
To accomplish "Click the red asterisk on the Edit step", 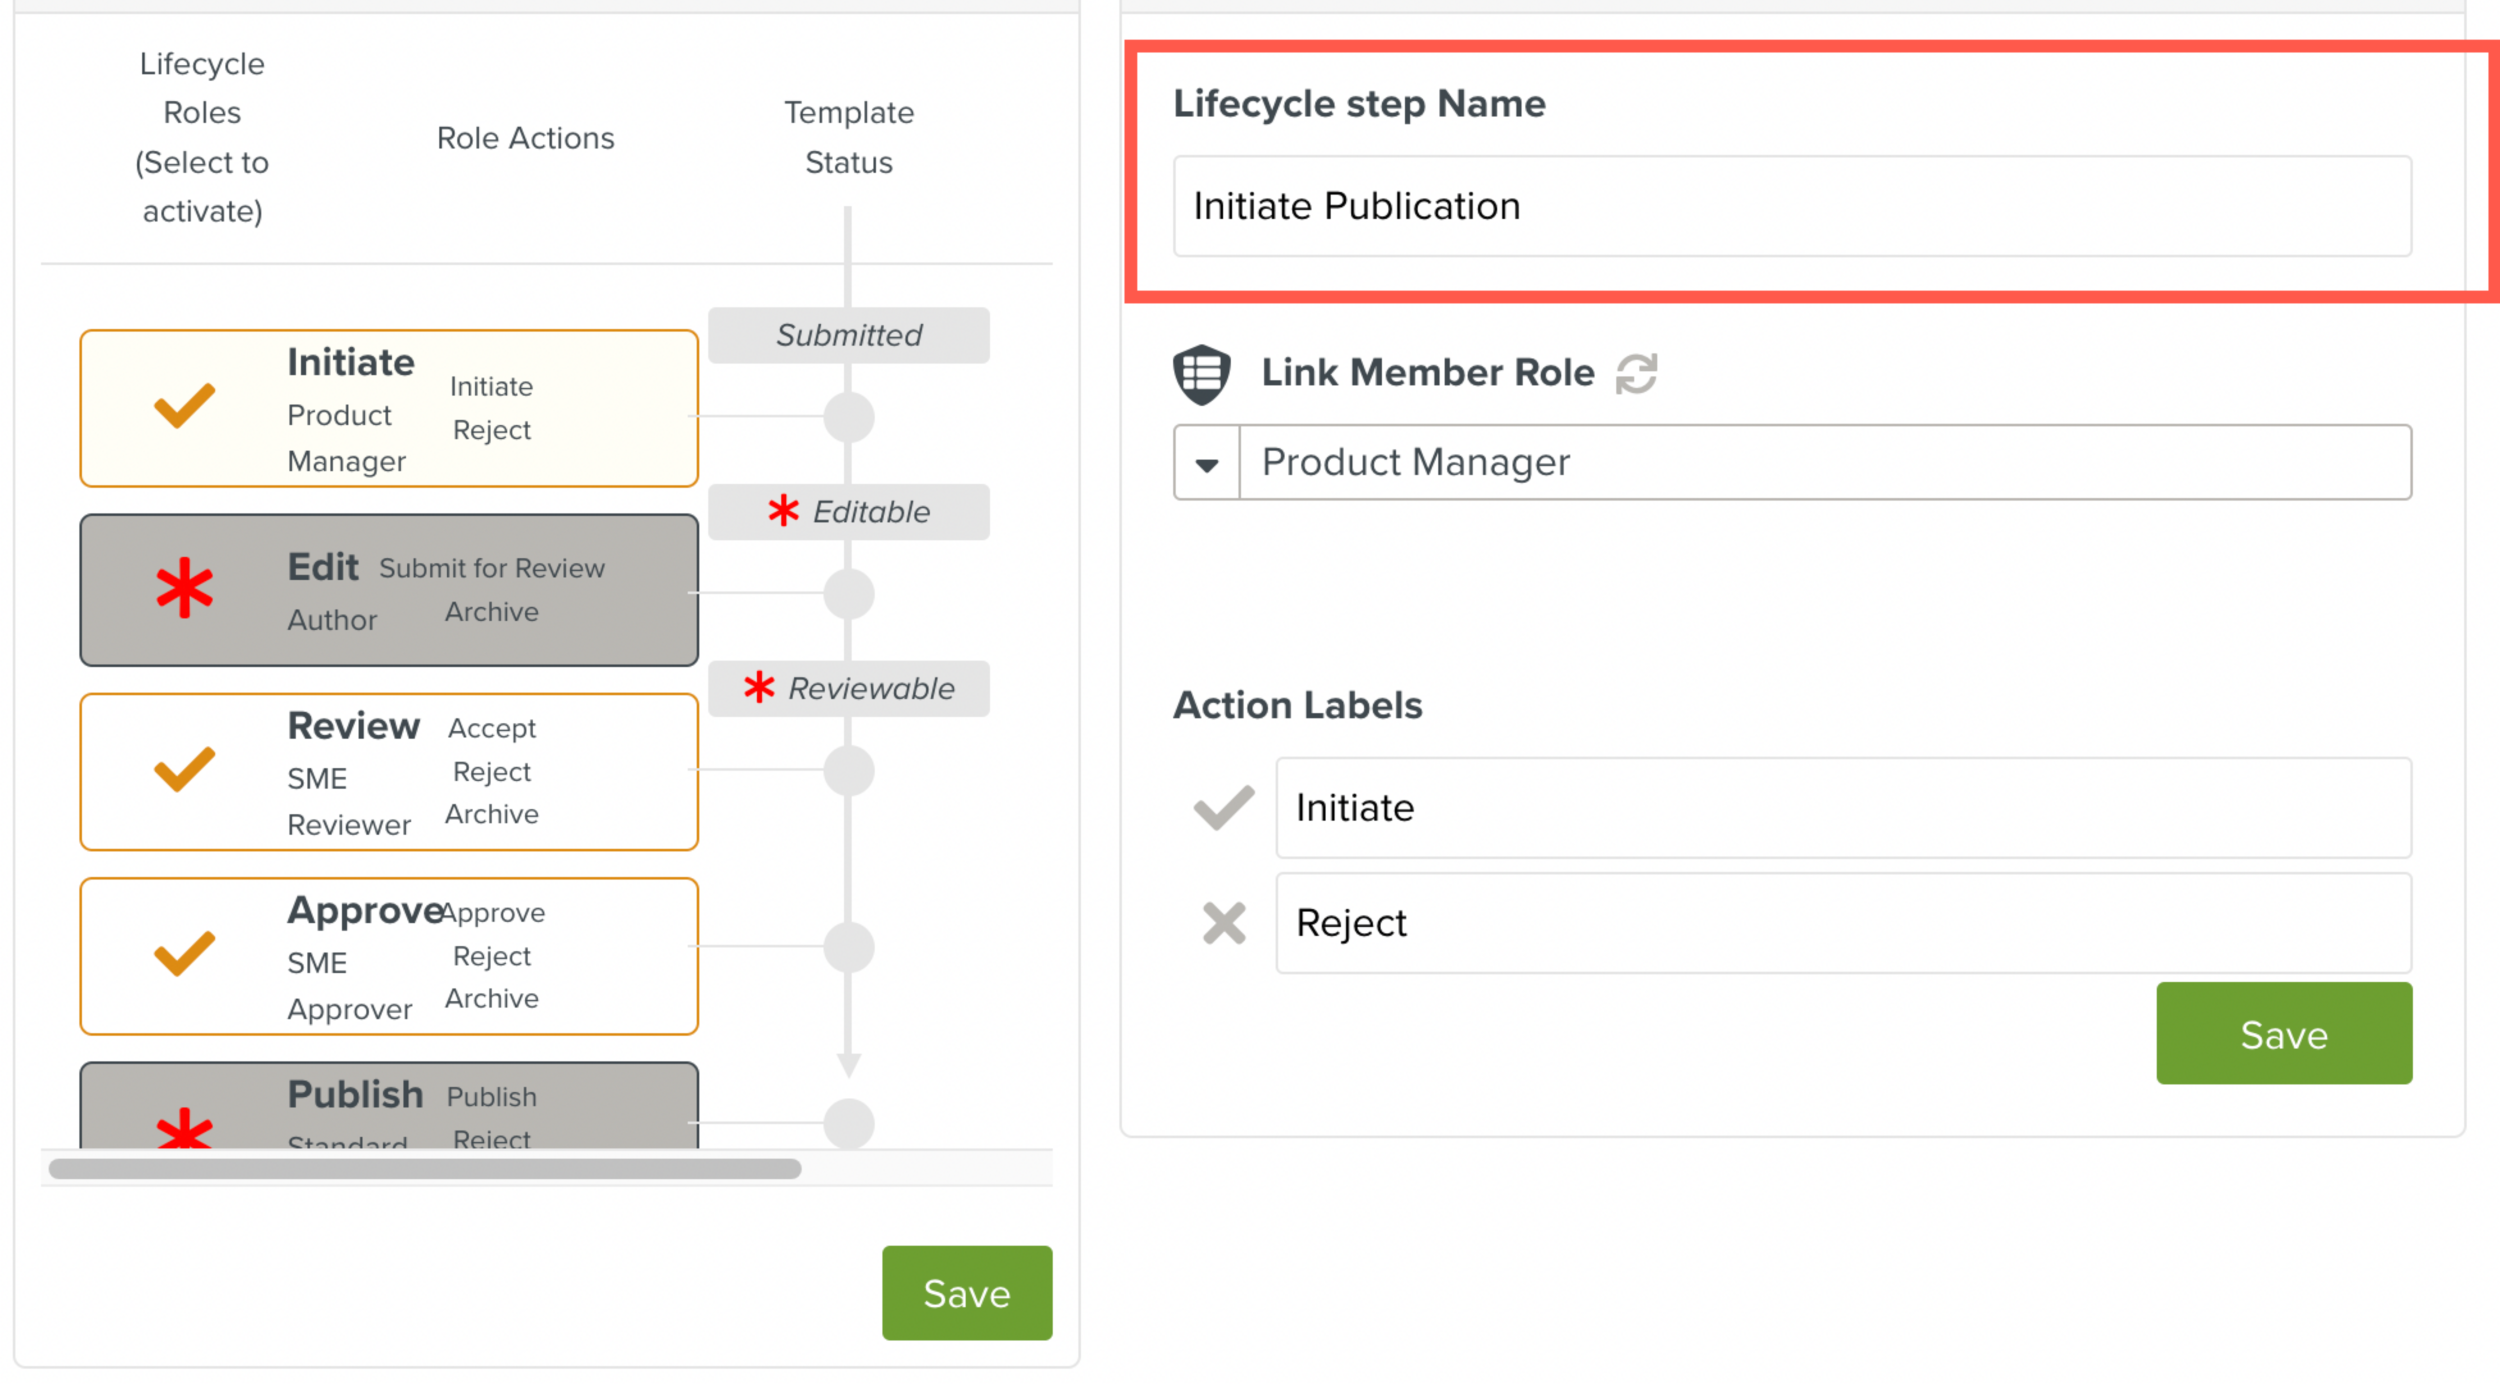I will 184,590.
